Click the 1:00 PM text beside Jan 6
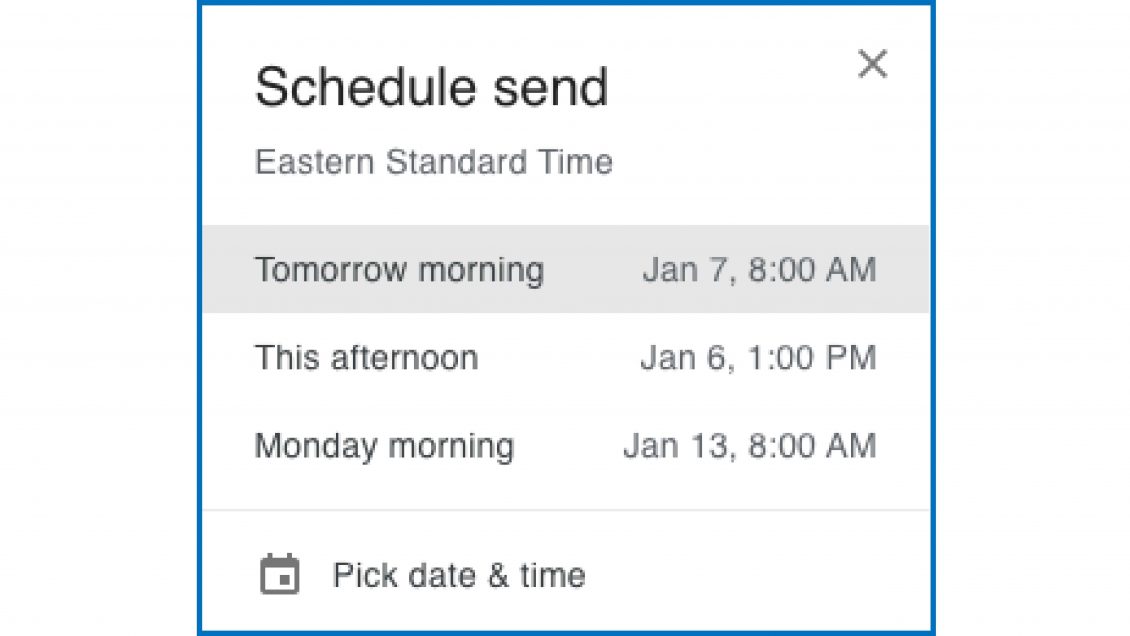This screenshot has width=1130, height=636. 812,358
